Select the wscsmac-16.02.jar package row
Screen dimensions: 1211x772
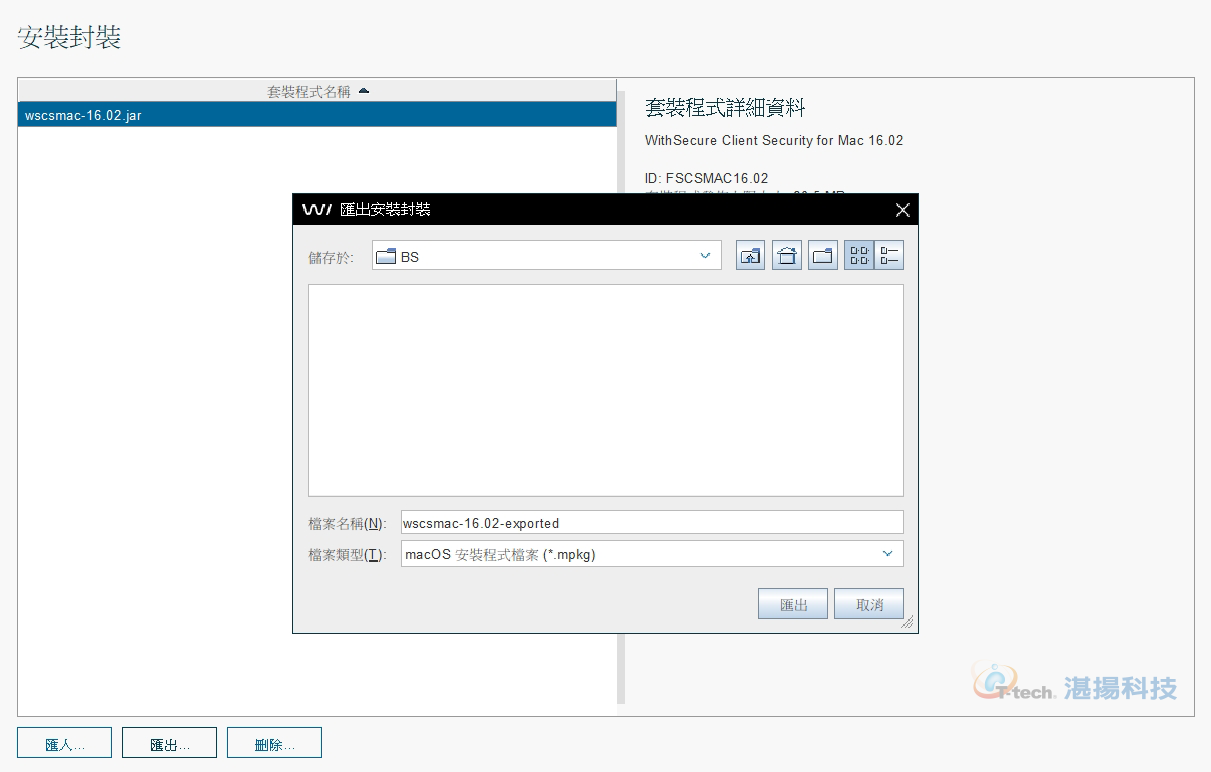click(x=317, y=115)
